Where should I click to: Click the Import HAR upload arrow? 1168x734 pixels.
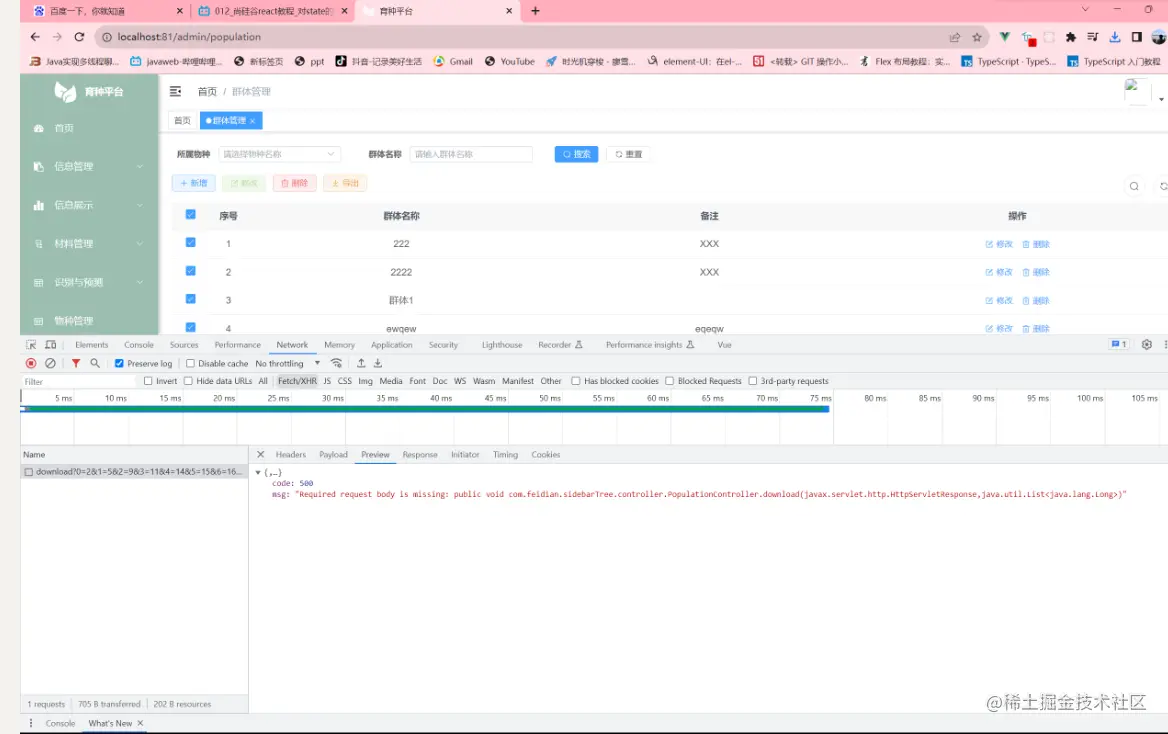[x=361, y=363]
